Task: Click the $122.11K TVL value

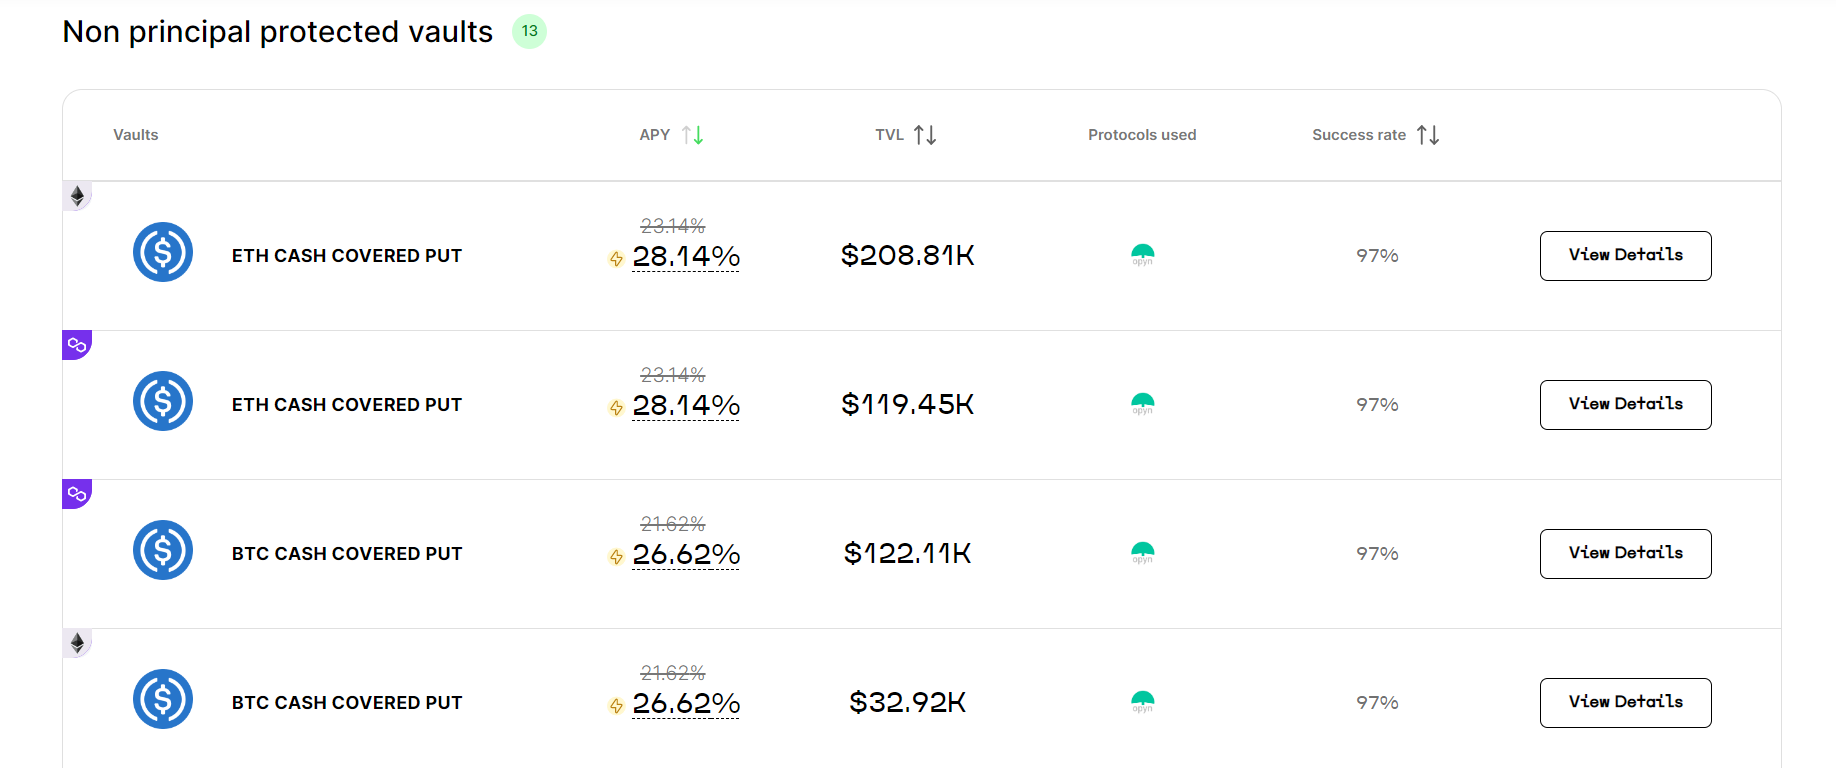Action: click(907, 554)
